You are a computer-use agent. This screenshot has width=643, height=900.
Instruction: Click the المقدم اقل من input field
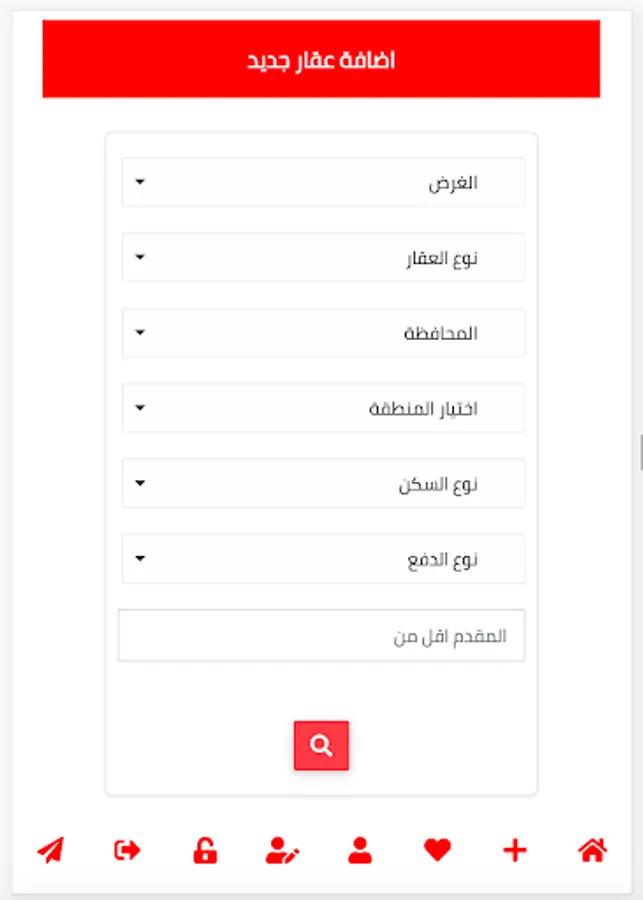tap(321, 636)
